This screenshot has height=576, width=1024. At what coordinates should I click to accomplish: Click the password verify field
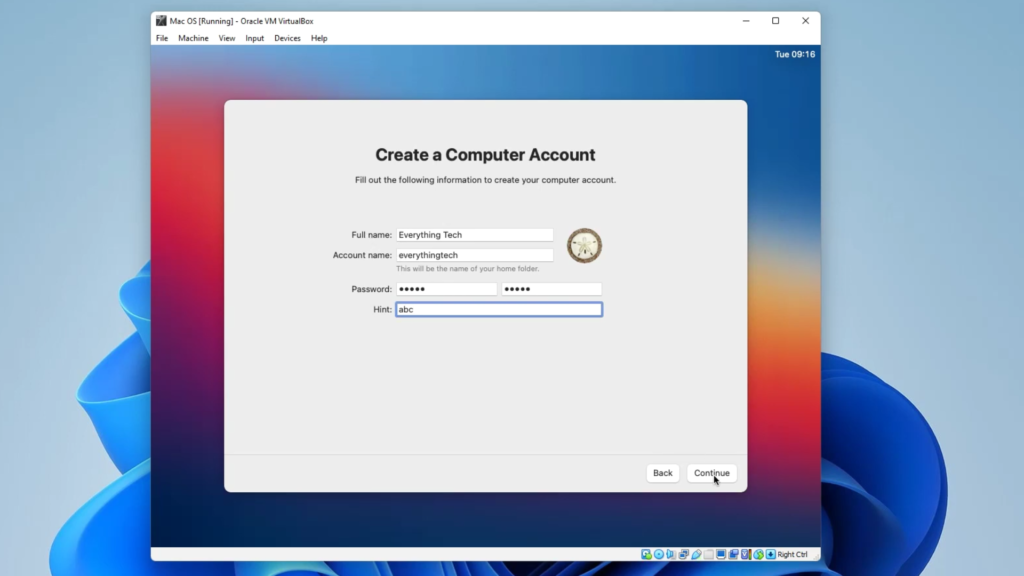(551, 289)
